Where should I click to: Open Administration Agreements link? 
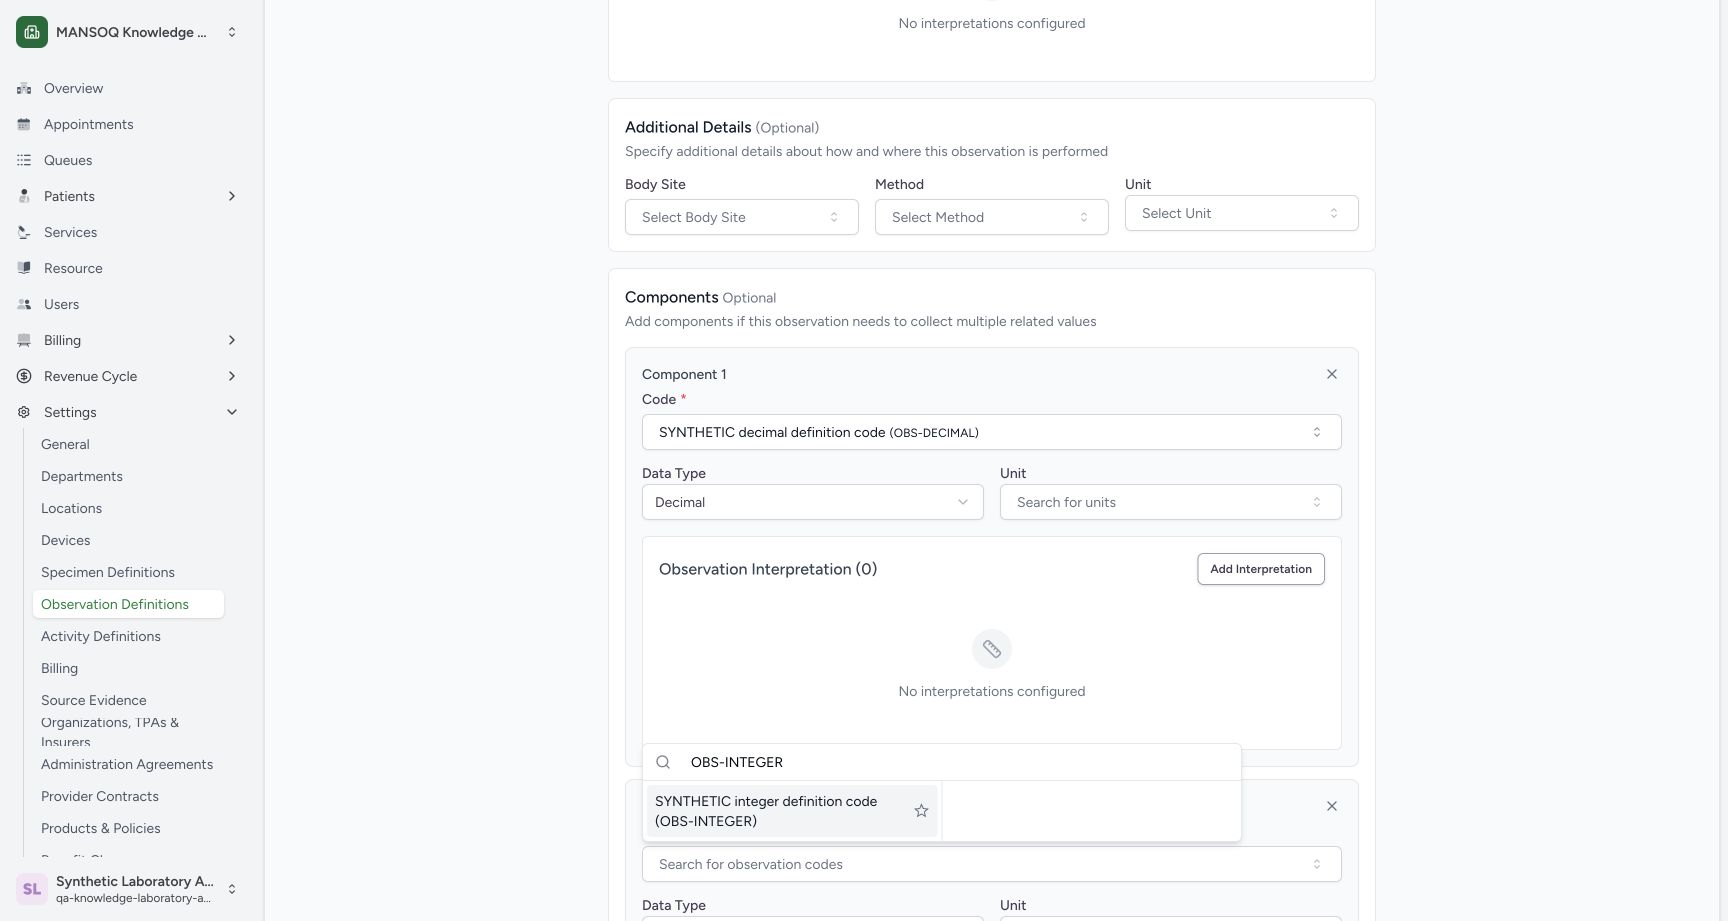coord(127,764)
